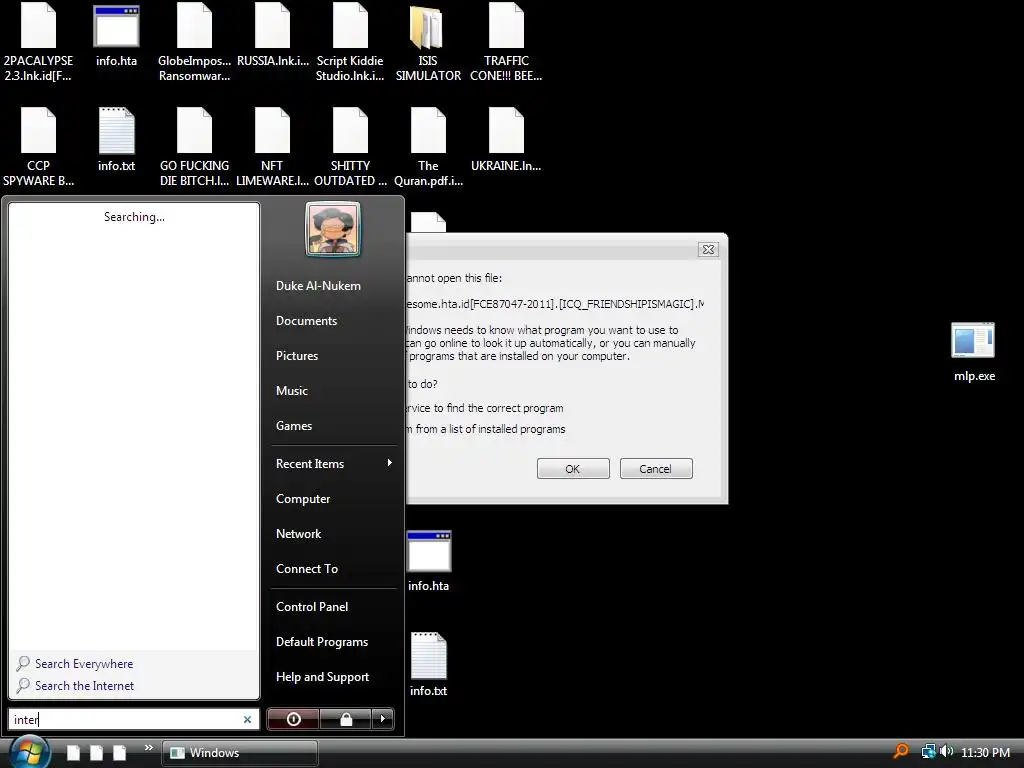Click the Windows taskbar button

[x=239, y=753]
